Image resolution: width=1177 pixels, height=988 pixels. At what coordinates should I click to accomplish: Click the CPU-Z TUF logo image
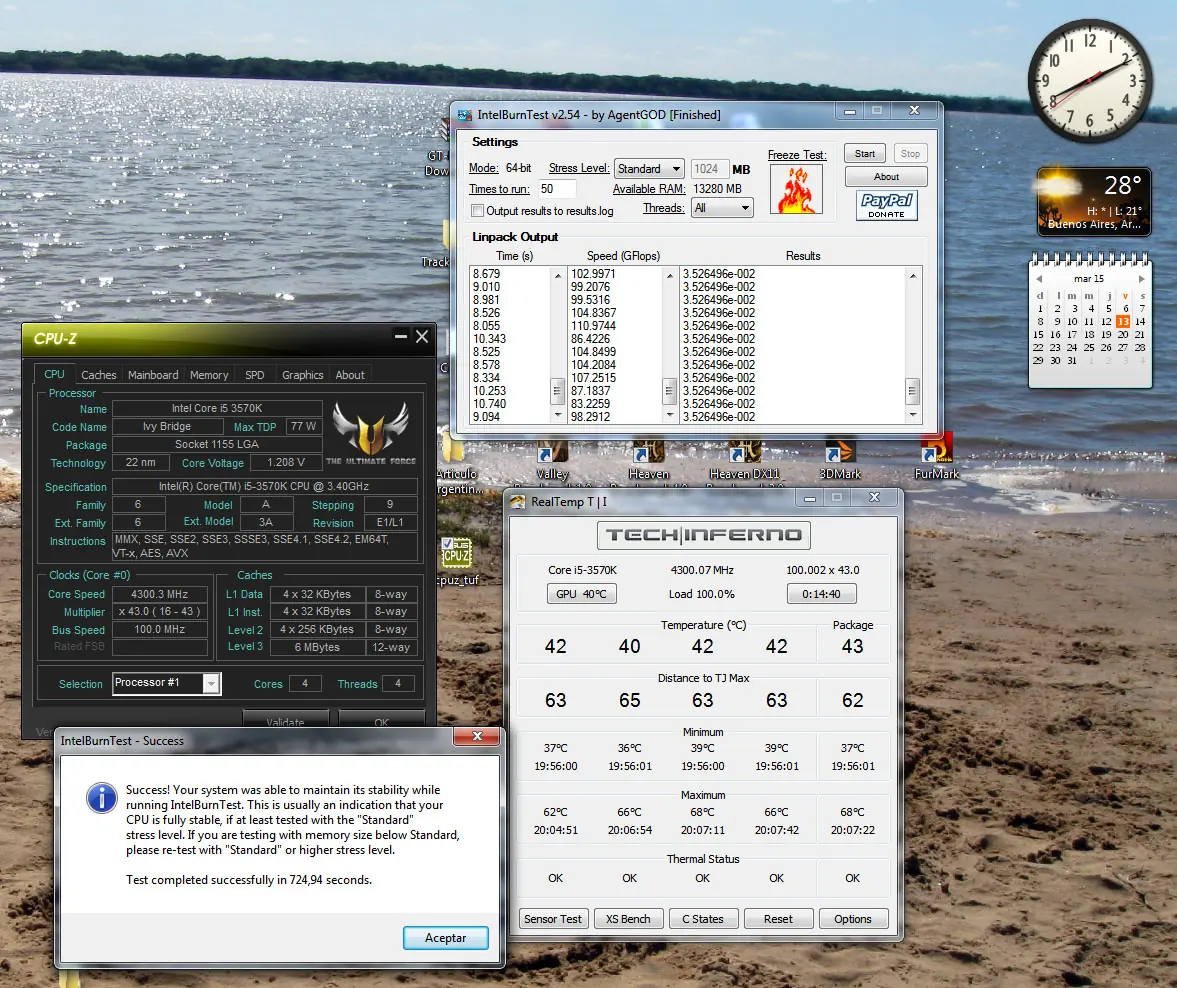pos(371,434)
